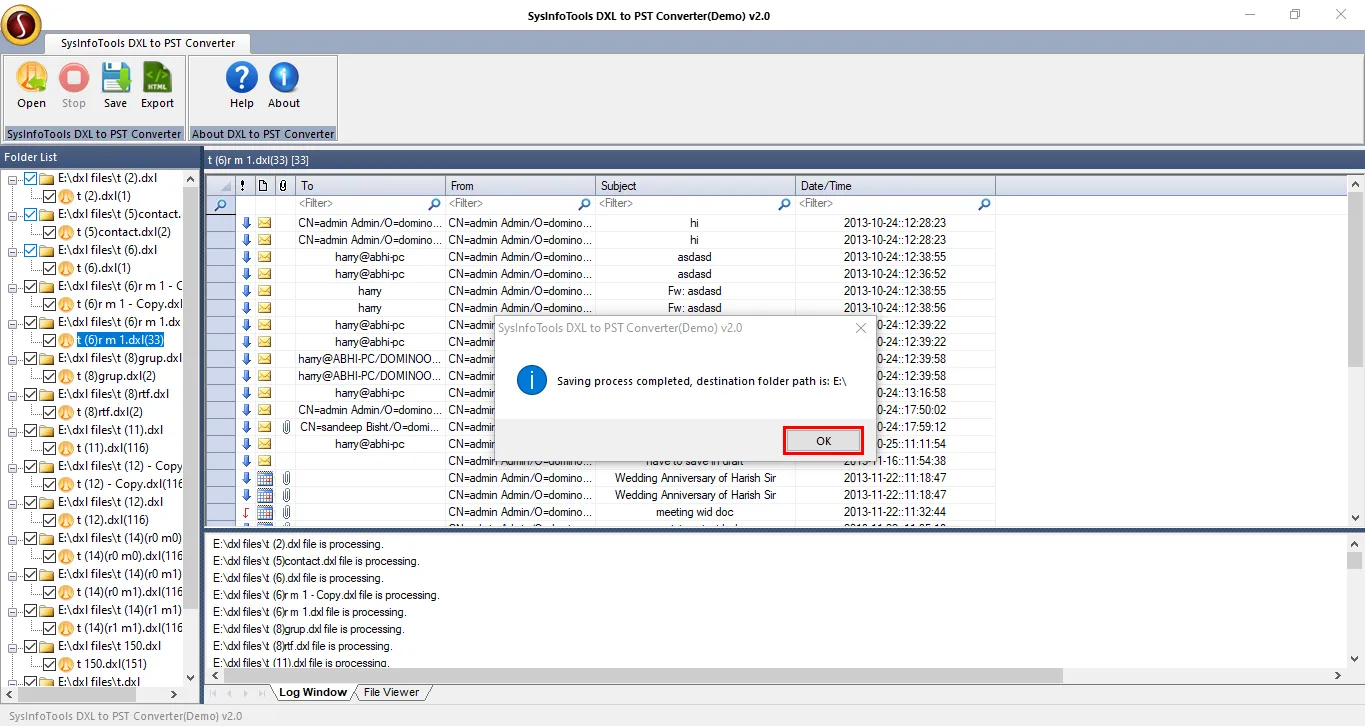Click the Open toolbar icon
The height and width of the screenshot is (726, 1365).
[x=31, y=78]
